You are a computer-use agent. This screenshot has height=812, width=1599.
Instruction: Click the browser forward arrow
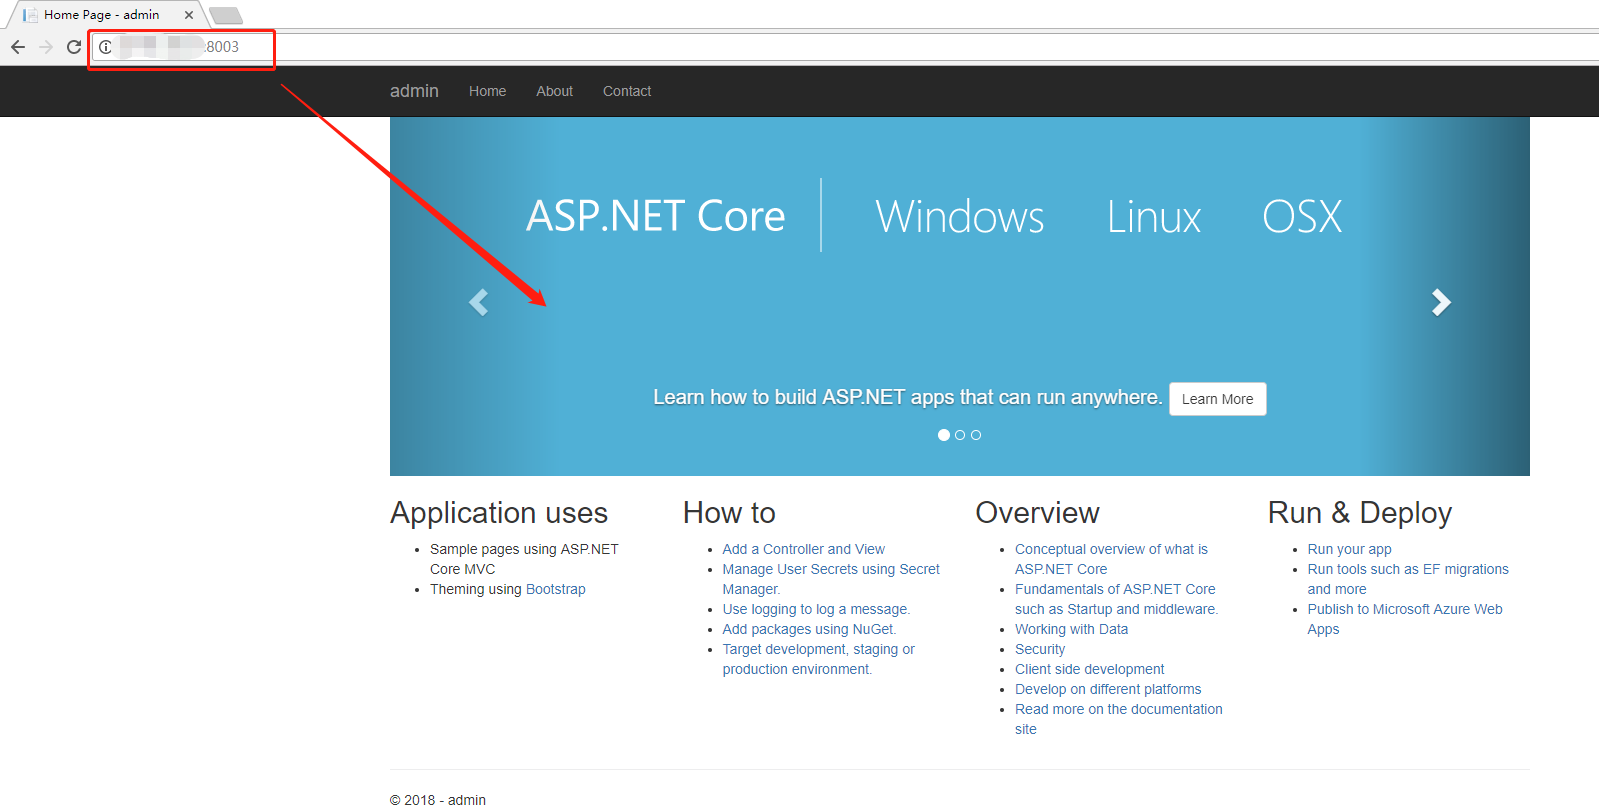(x=46, y=47)
